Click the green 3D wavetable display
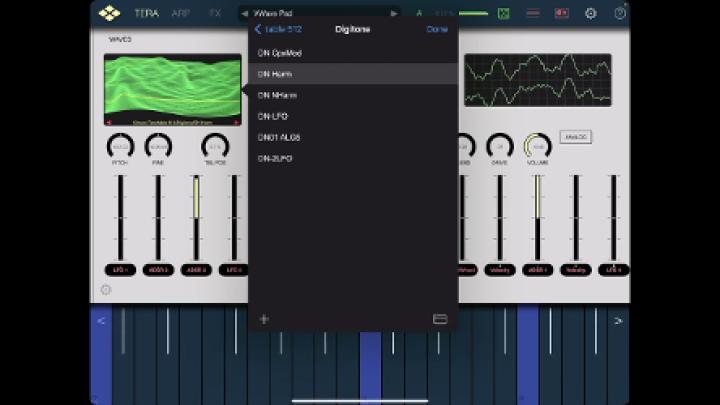 coord(173,87)
